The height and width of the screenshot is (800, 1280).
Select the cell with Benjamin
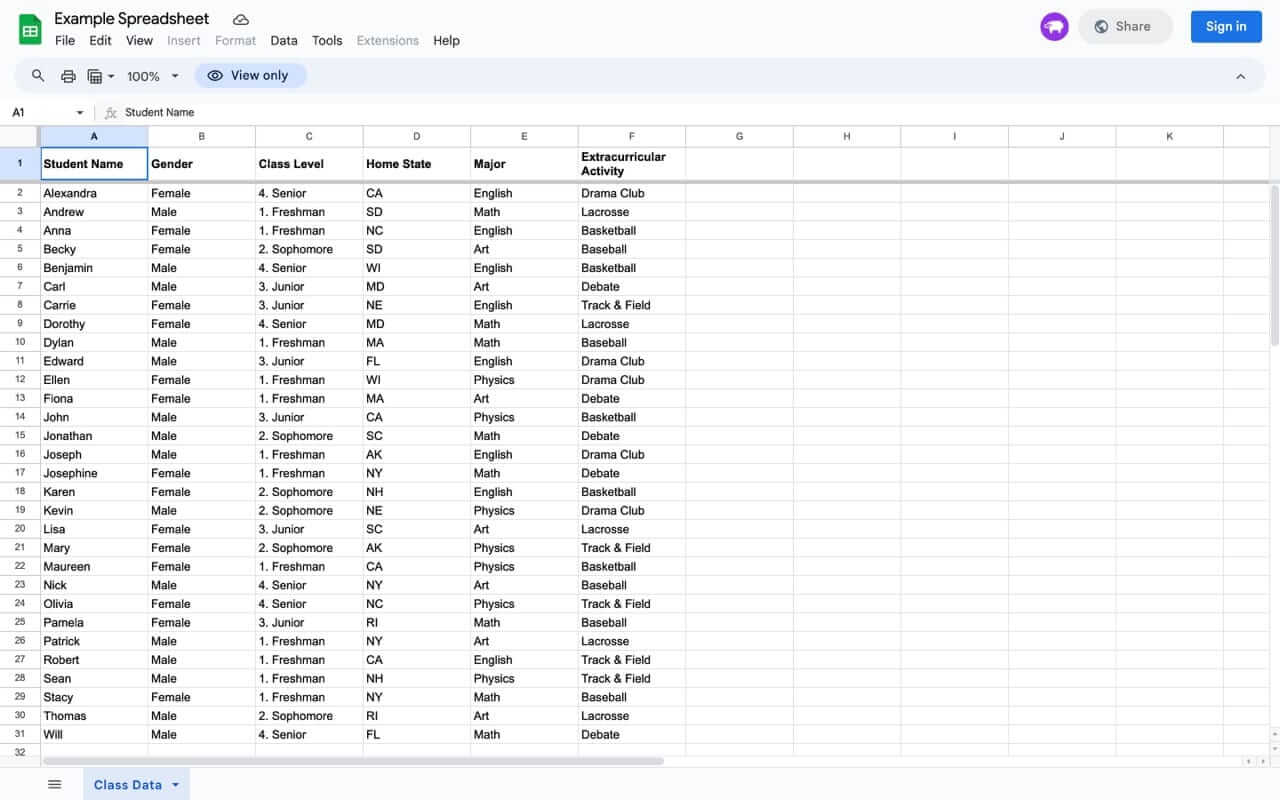point(94,268)
